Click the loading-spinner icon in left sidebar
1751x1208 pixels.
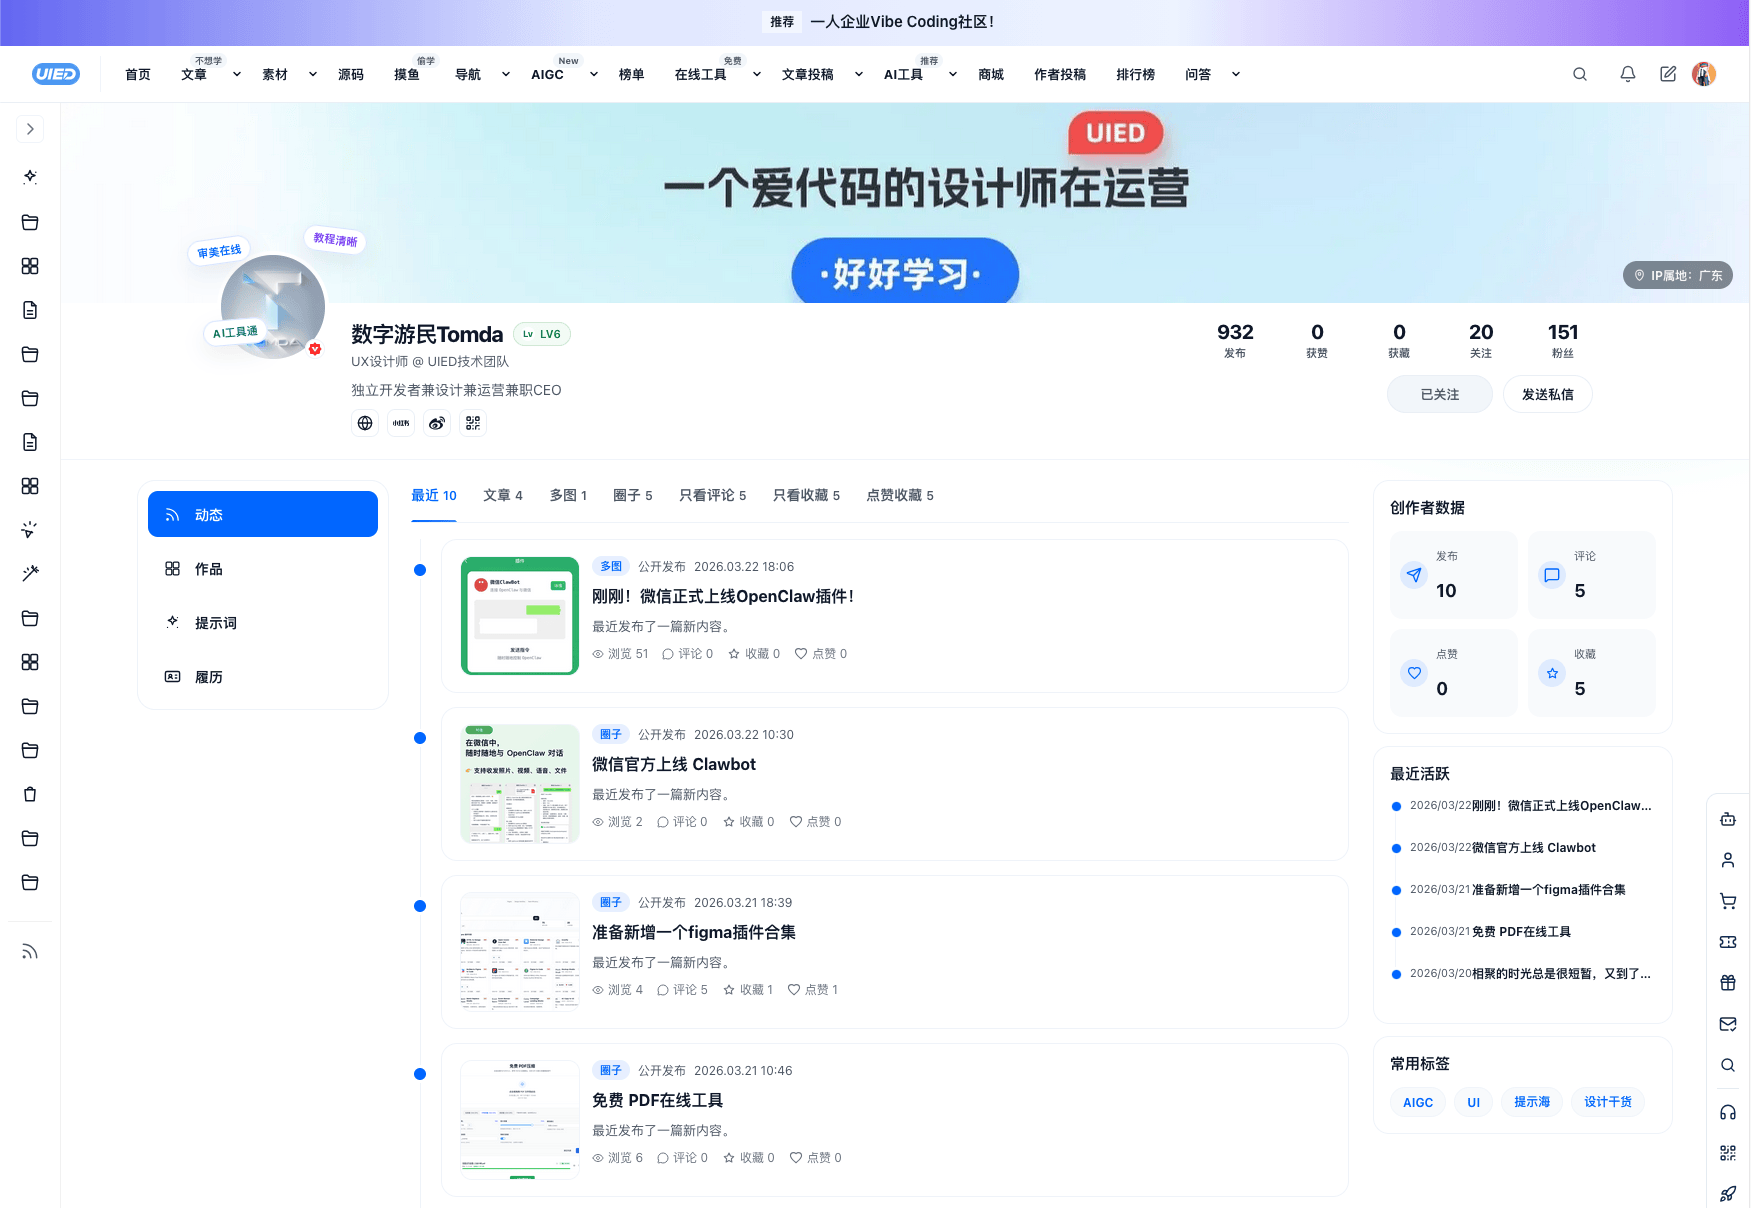point(30,529)
